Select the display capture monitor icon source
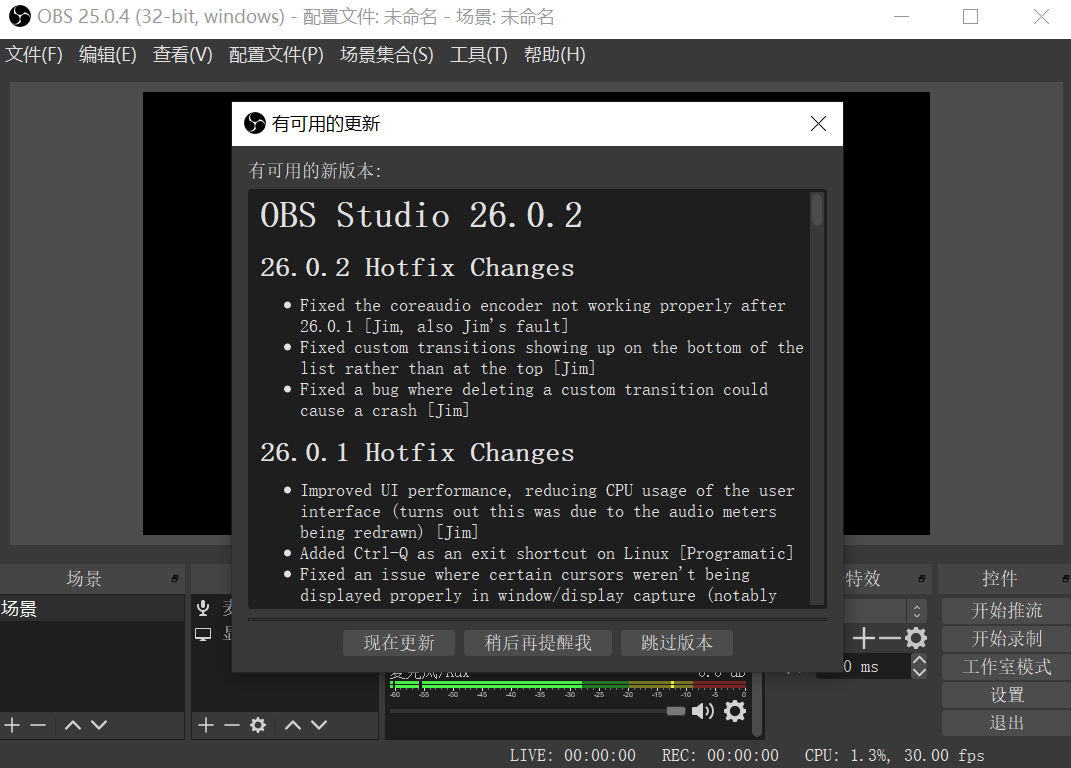 click(203, 634)
